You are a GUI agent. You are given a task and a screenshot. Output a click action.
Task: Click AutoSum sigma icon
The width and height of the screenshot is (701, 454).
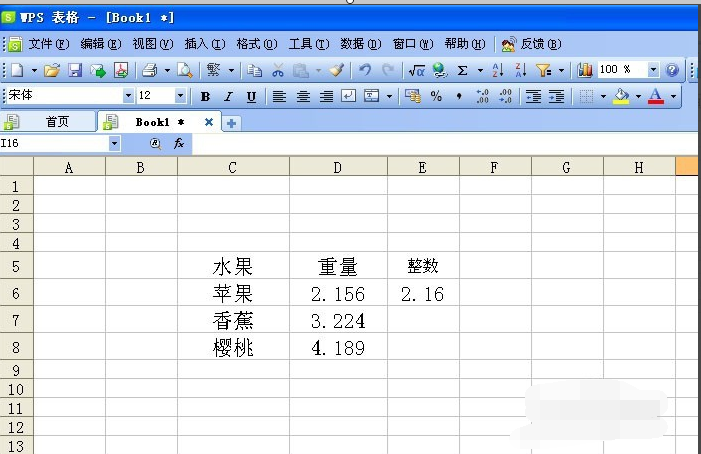(463, 70)
